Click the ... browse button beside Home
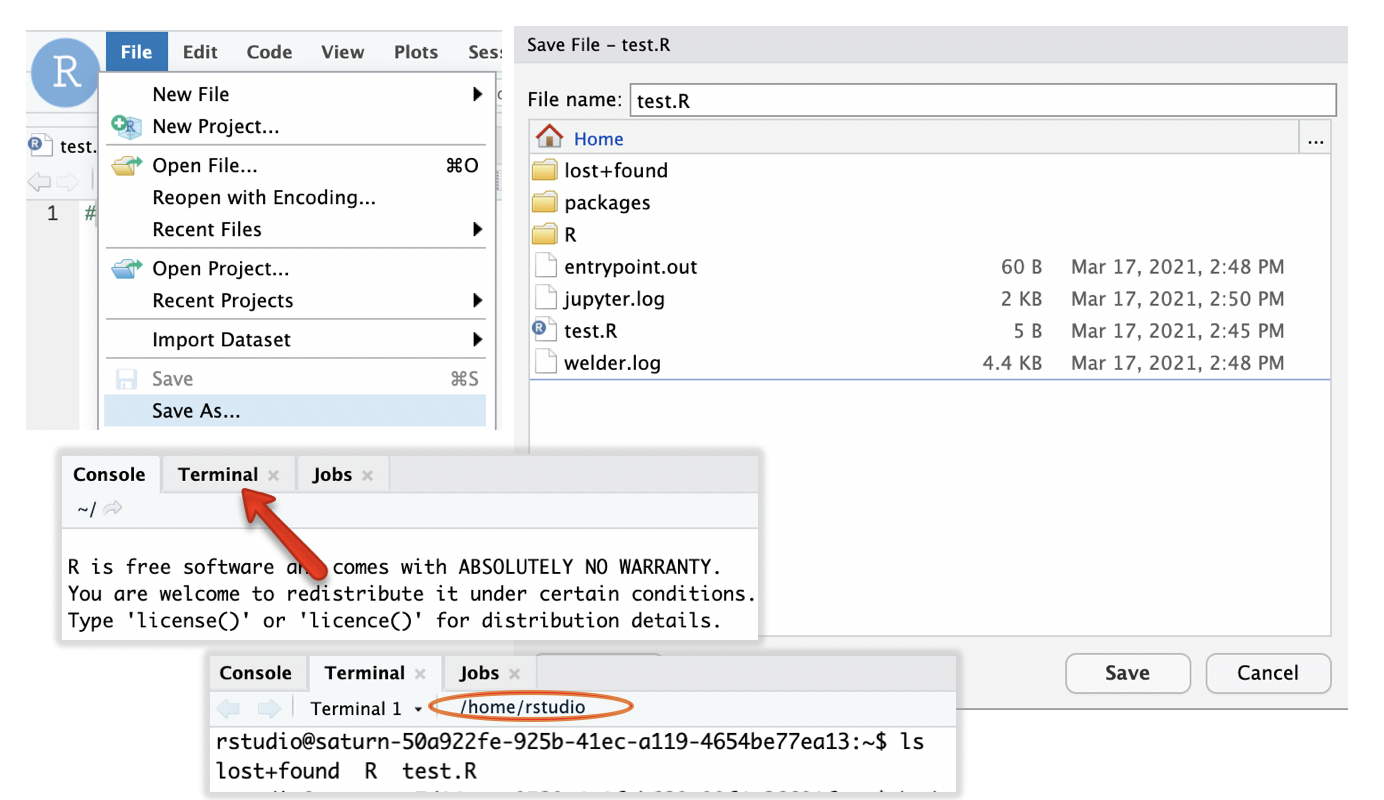This screenshot has height=800, width=1384. coord(1315,139)
